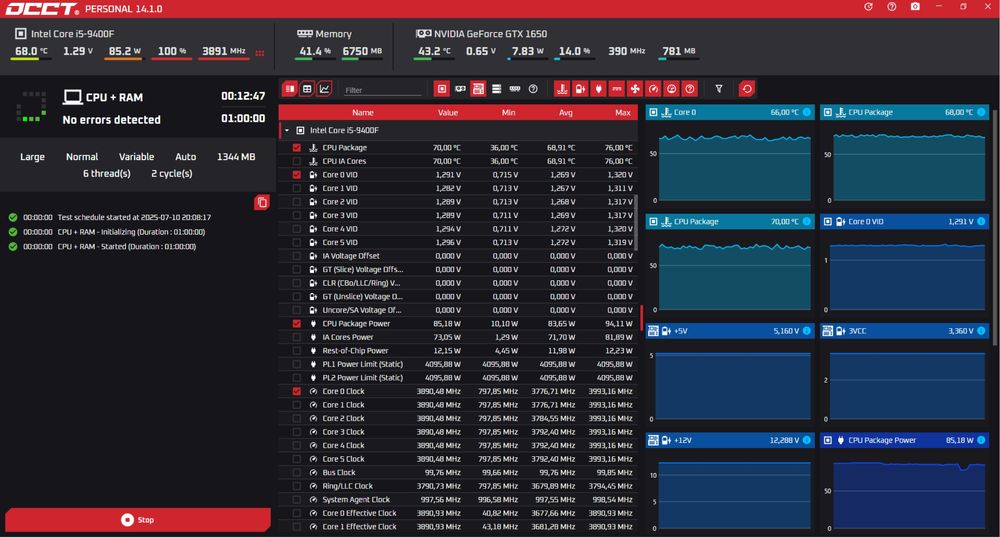This screenshot has height=537, width=1000.
Task: Toggle the other-type red question mark filter
Action: pos(689,89)
